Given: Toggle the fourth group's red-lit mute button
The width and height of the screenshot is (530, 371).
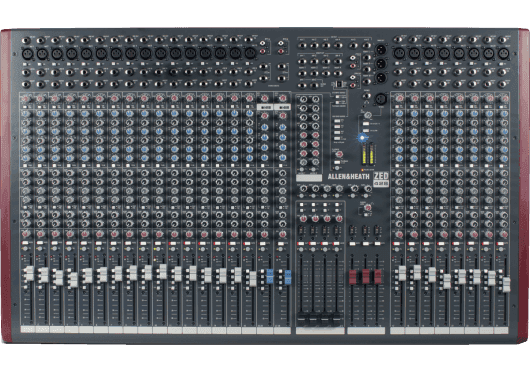Looking at the screenshot, I should (x=336, y=244).
